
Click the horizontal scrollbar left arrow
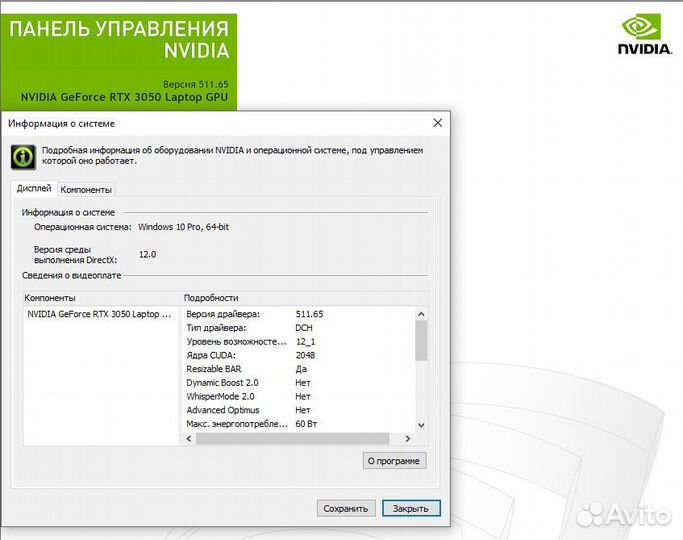click(190, 439)
